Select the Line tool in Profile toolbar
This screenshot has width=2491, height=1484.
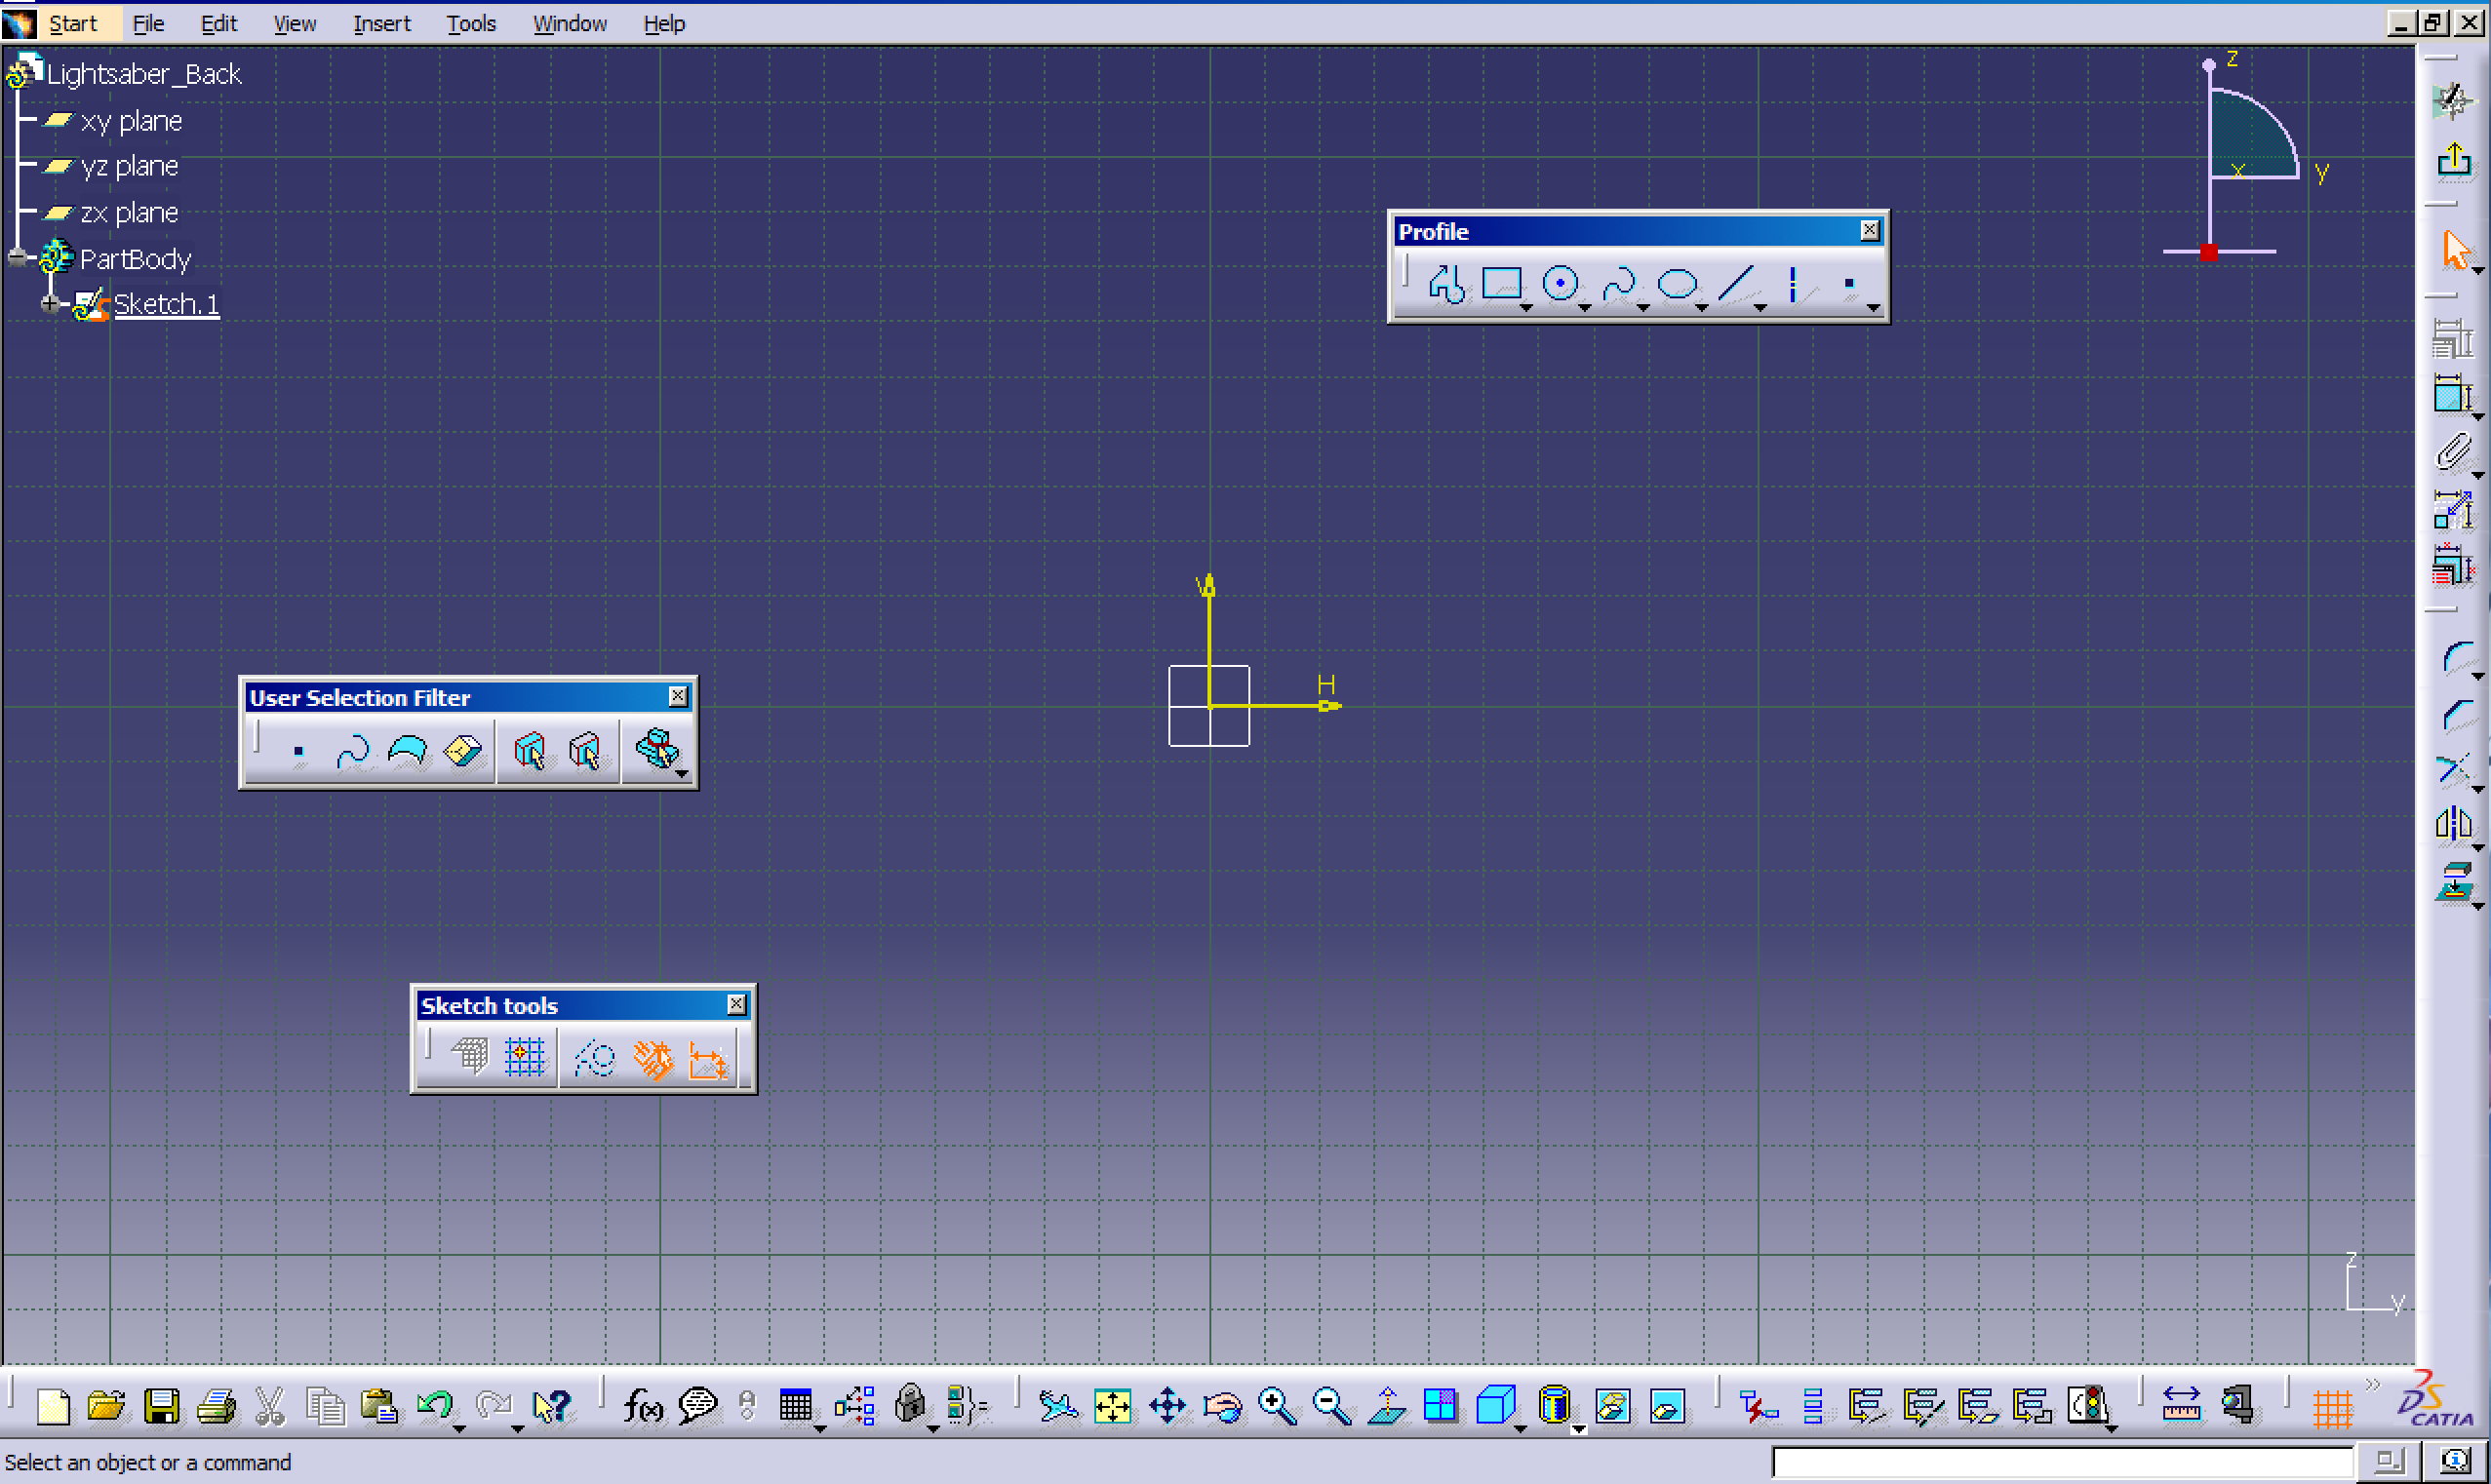1736,284
